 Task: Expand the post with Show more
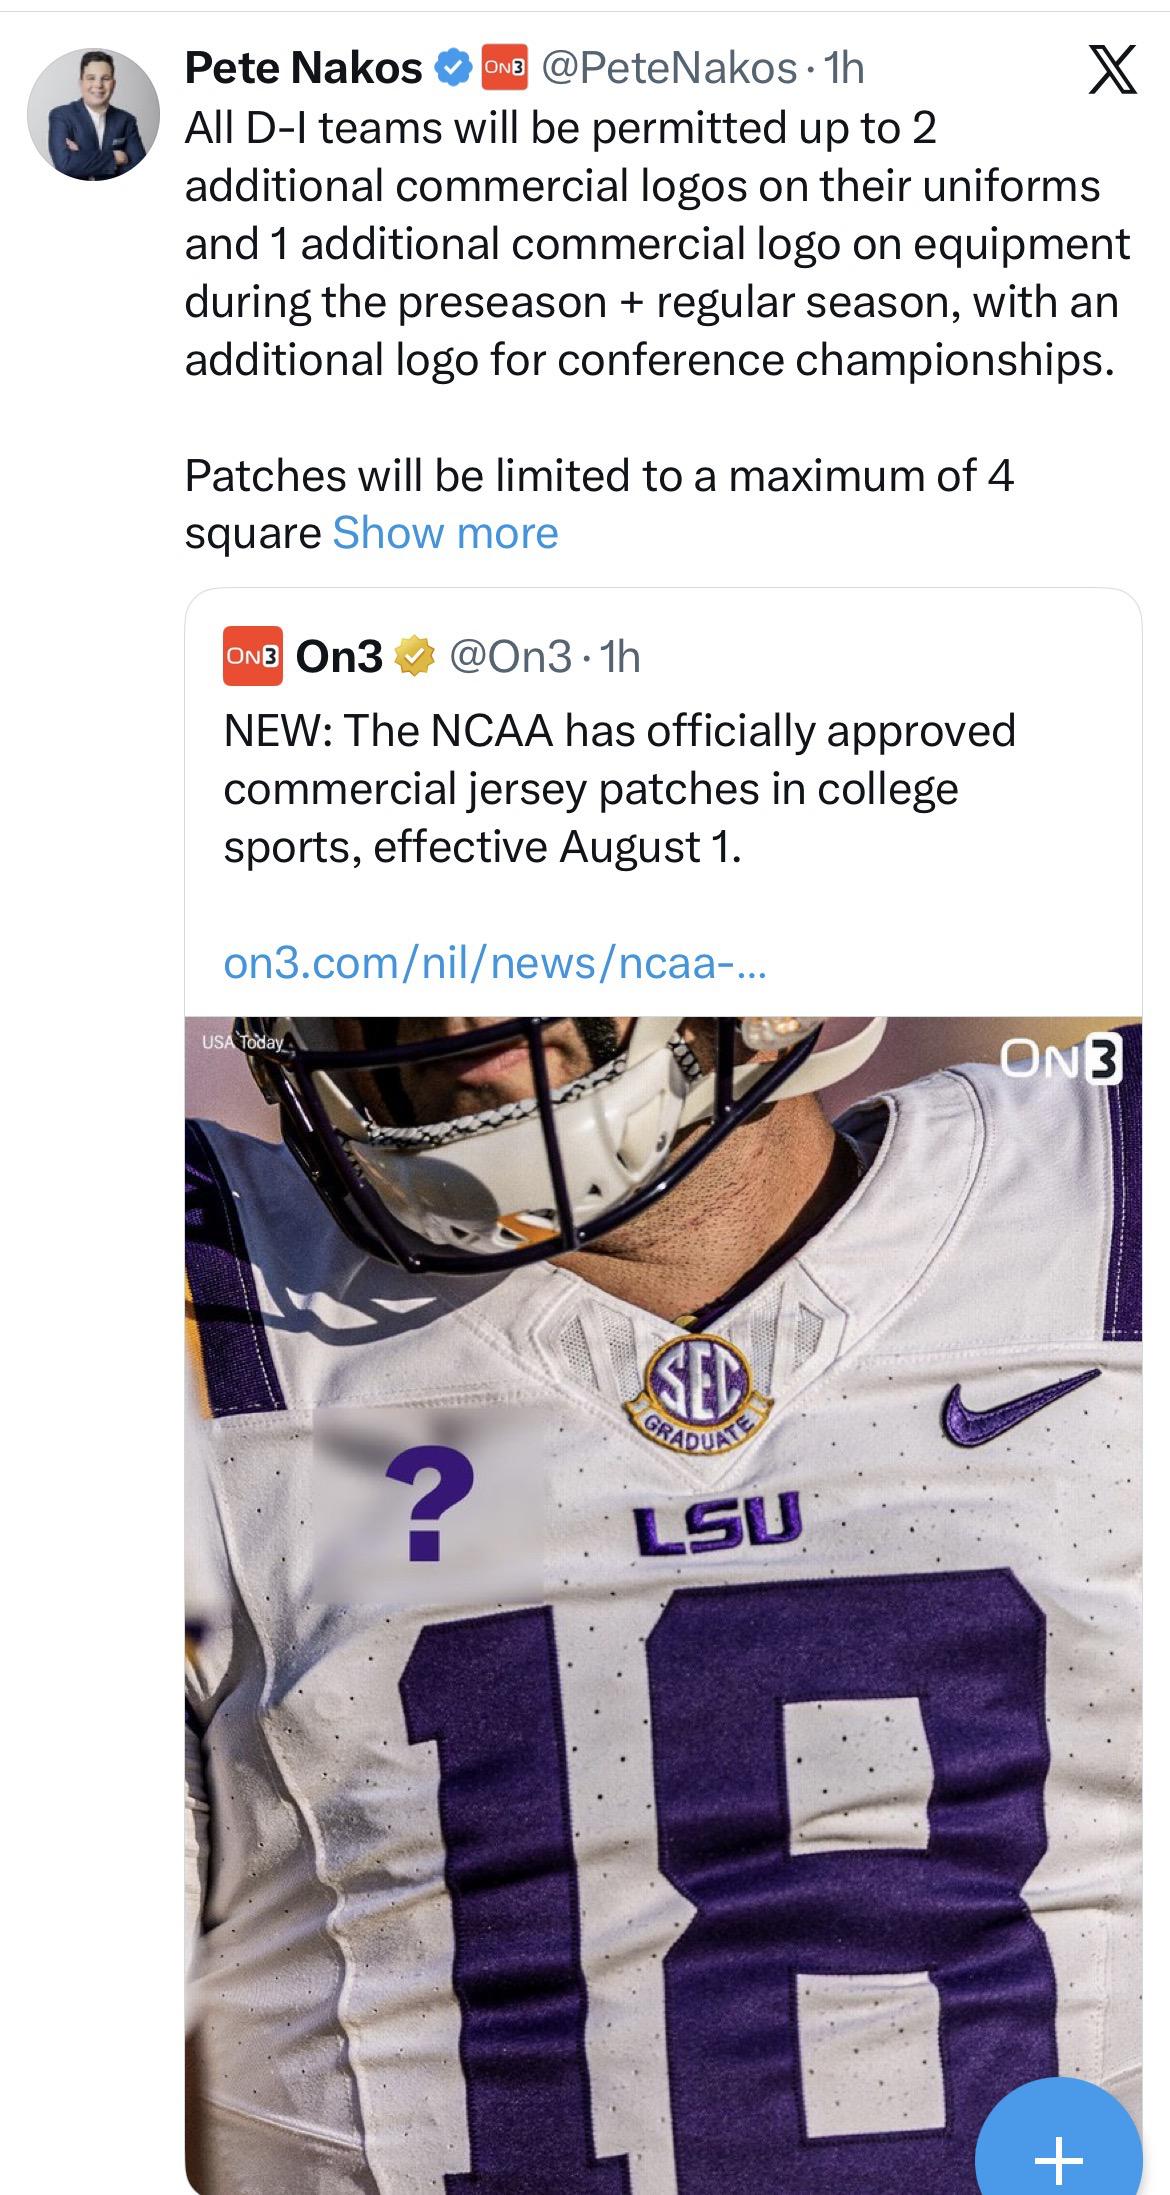tap(445, 533)
